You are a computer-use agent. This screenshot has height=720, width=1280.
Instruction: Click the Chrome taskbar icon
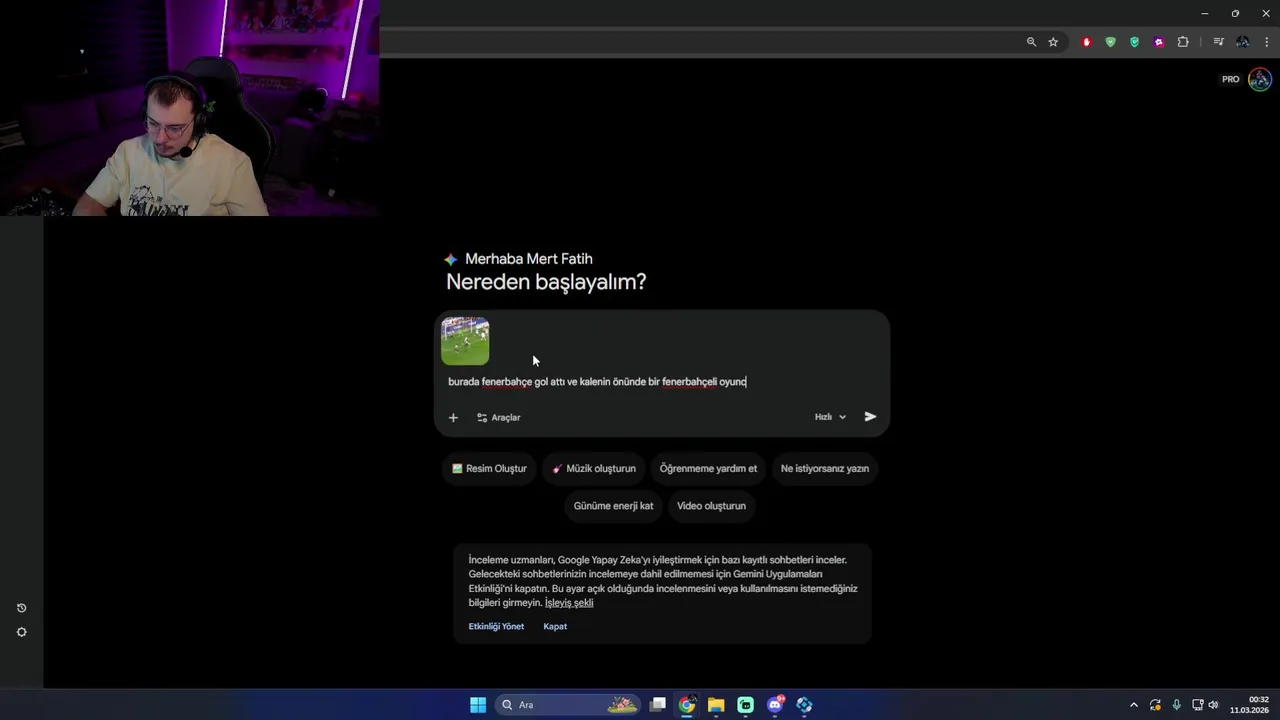(x=687, y=705)
